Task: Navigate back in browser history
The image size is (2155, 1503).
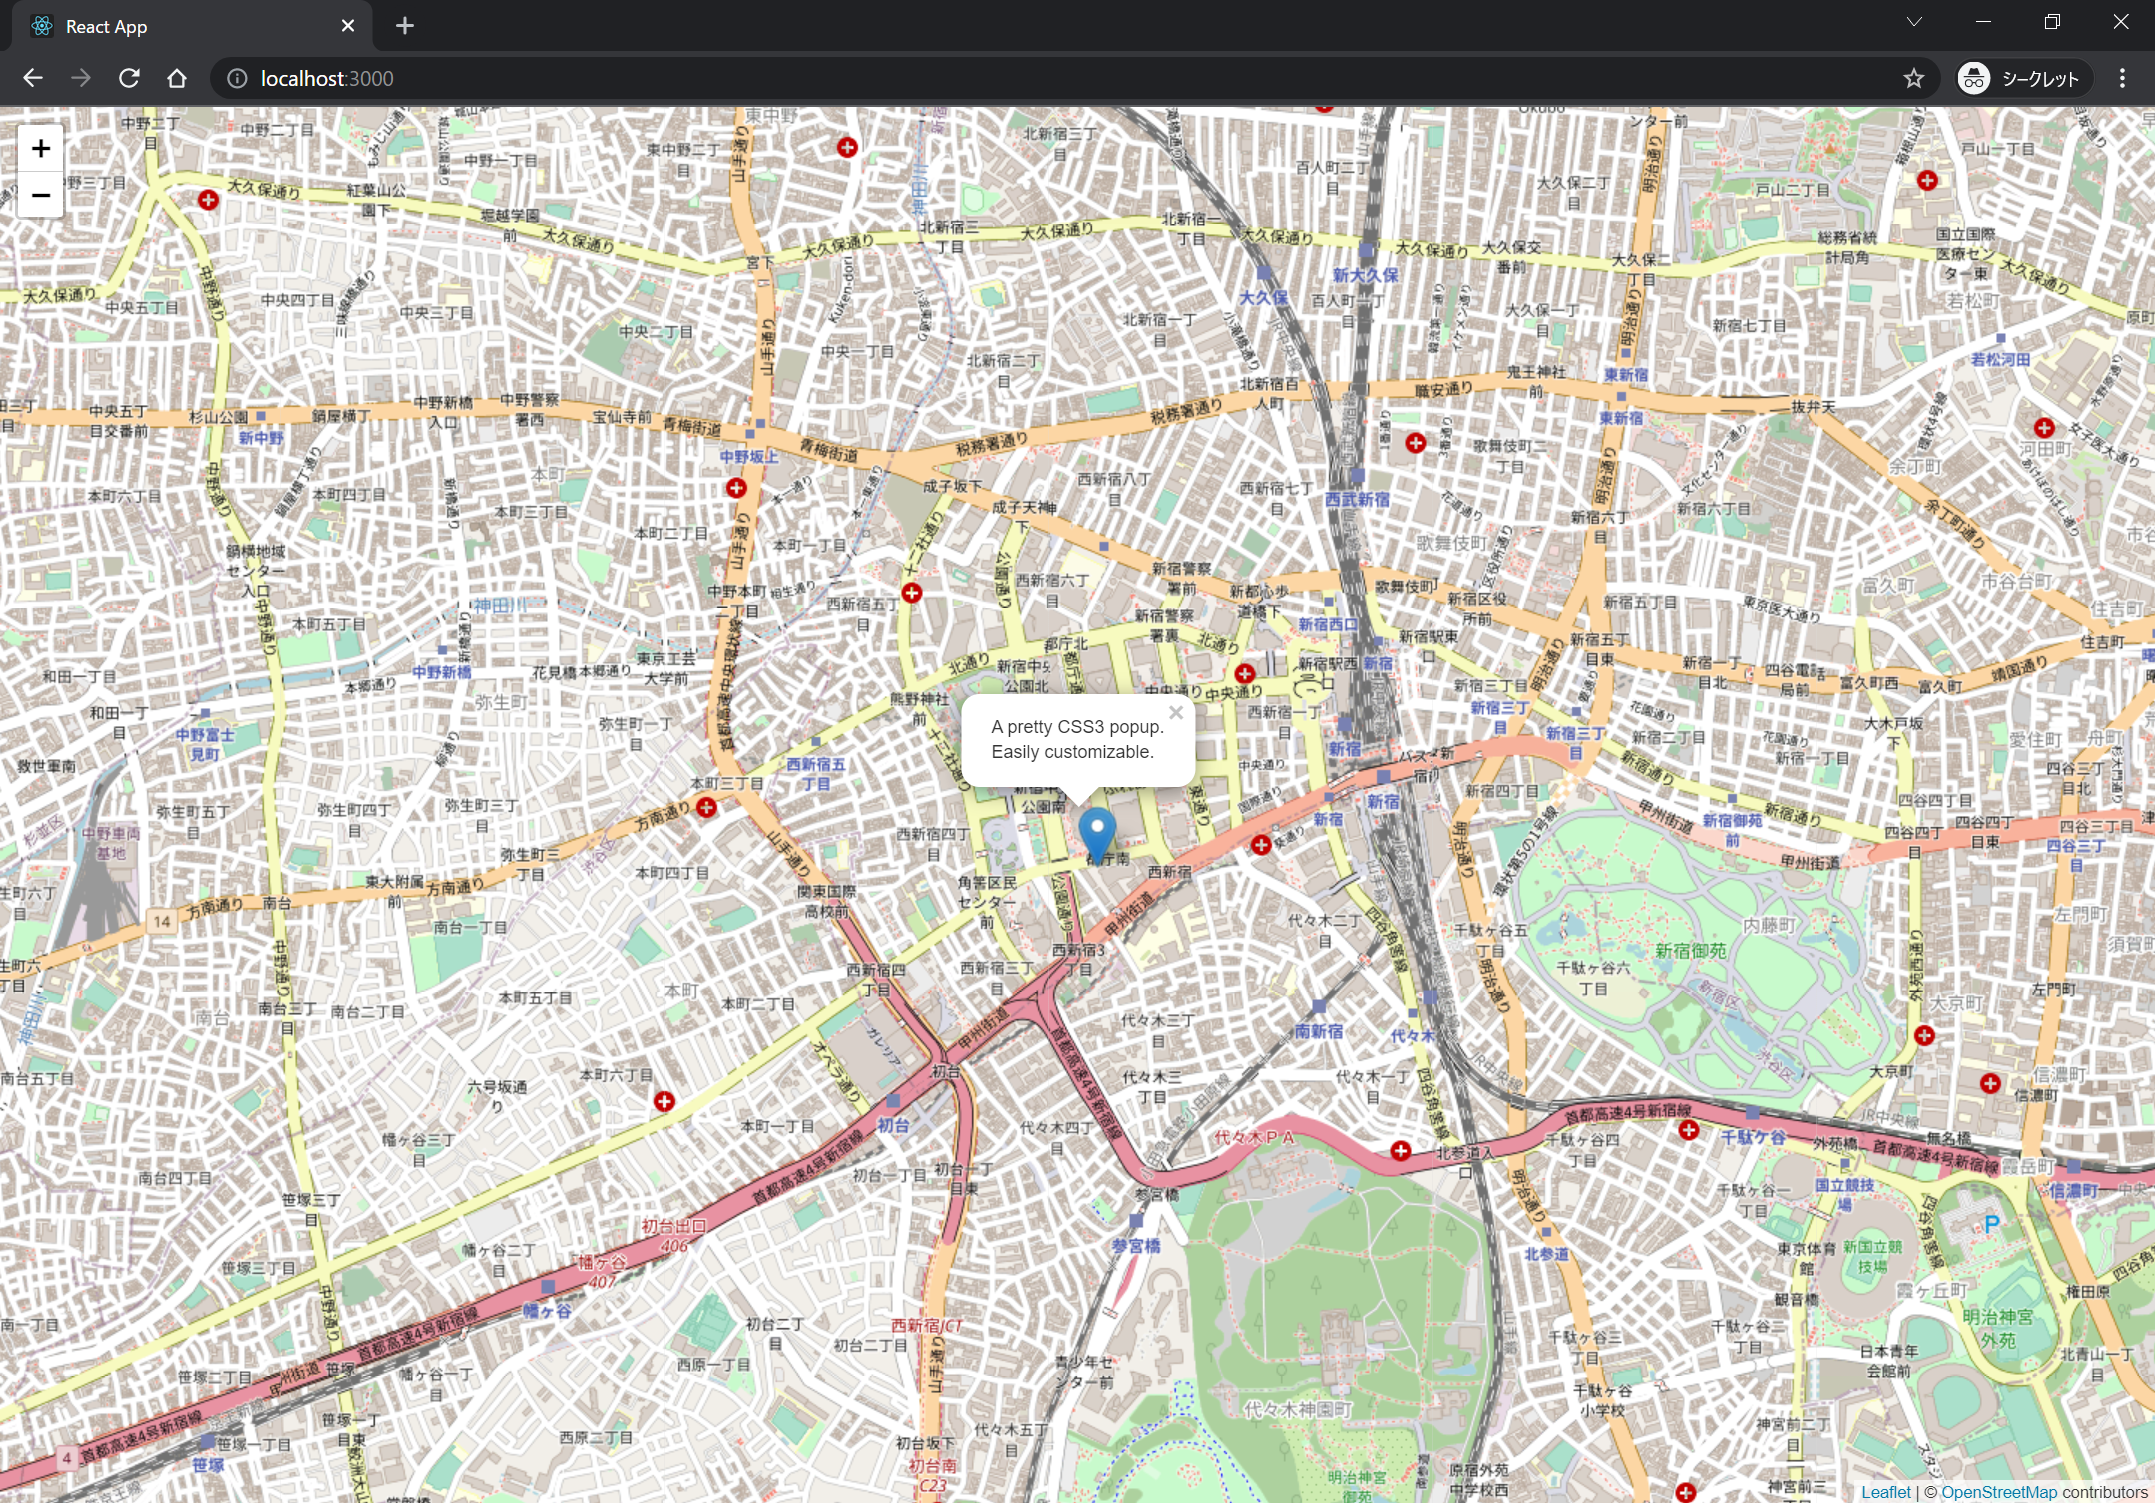Action: (33, 78)
